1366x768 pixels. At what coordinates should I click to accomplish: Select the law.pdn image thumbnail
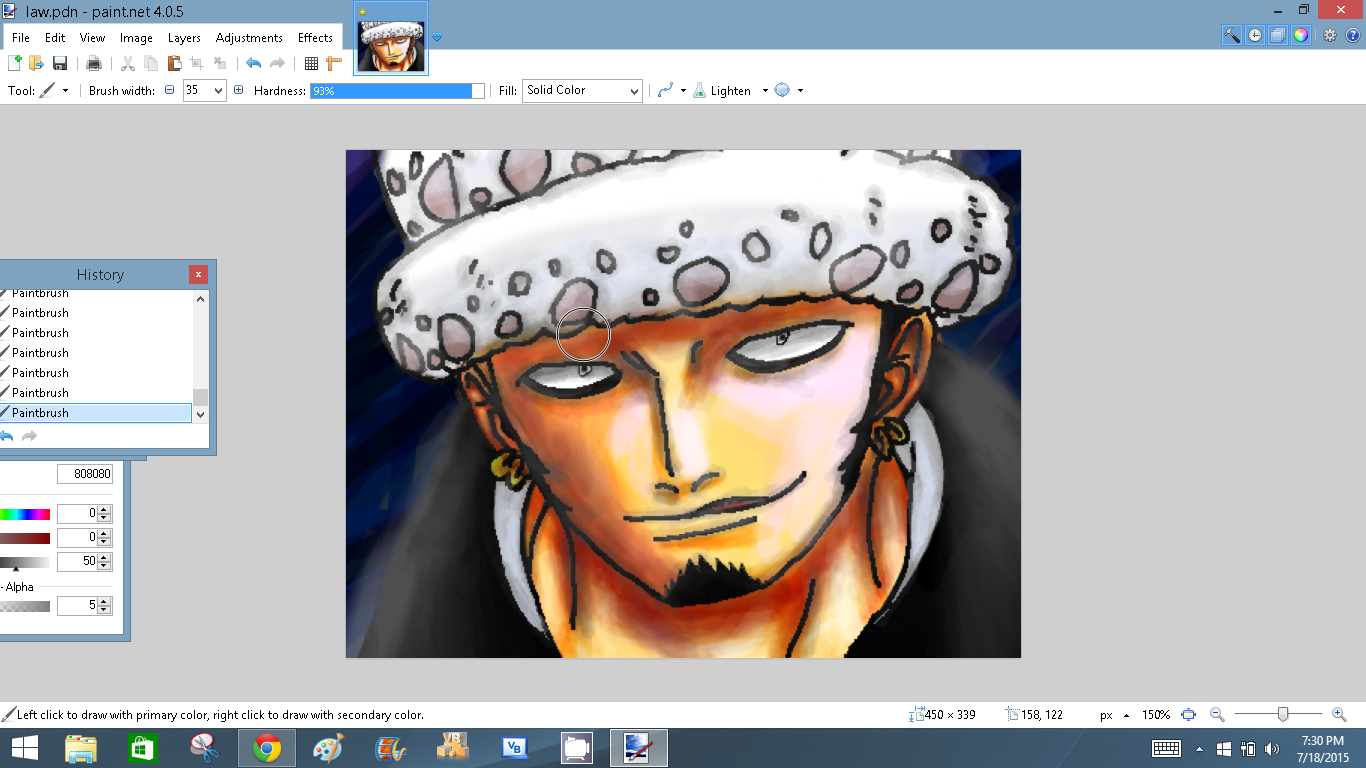point(391,38)
